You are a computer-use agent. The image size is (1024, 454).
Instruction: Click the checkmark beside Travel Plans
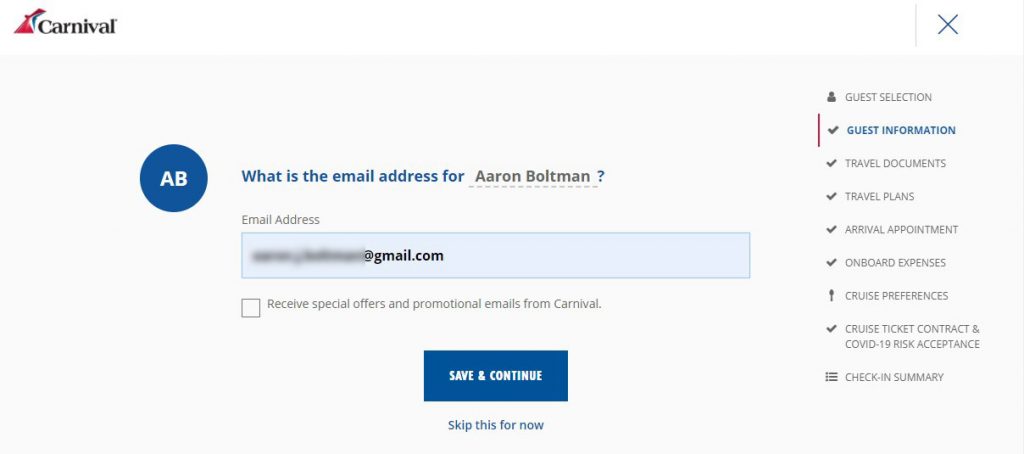click(x=831, y=196)
